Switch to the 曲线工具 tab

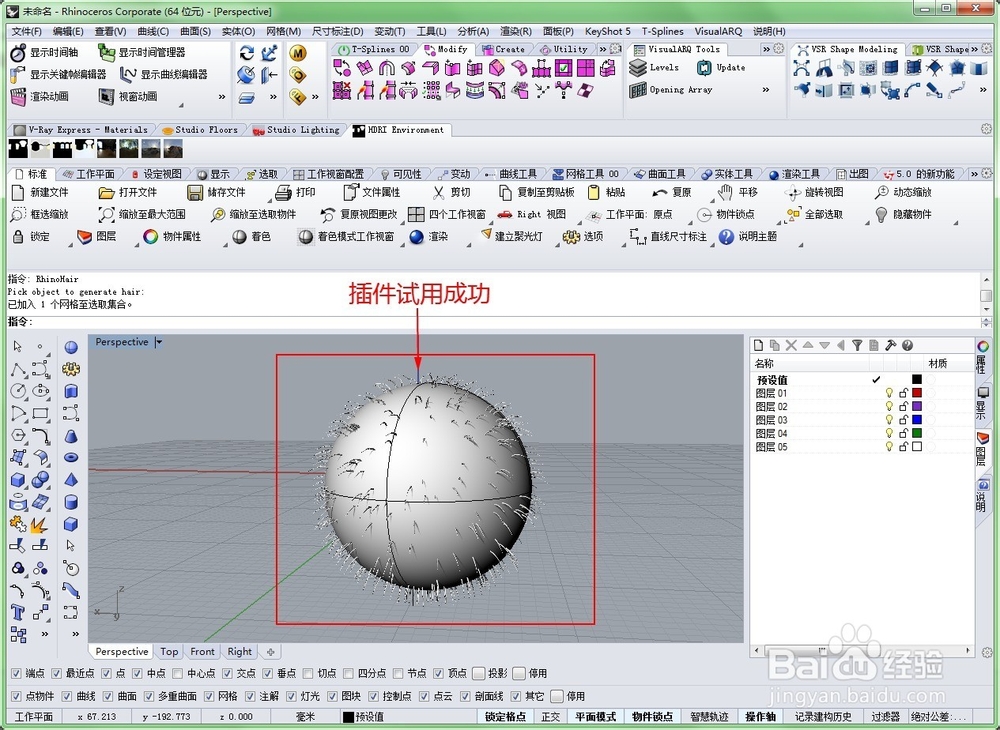[511, 174]
